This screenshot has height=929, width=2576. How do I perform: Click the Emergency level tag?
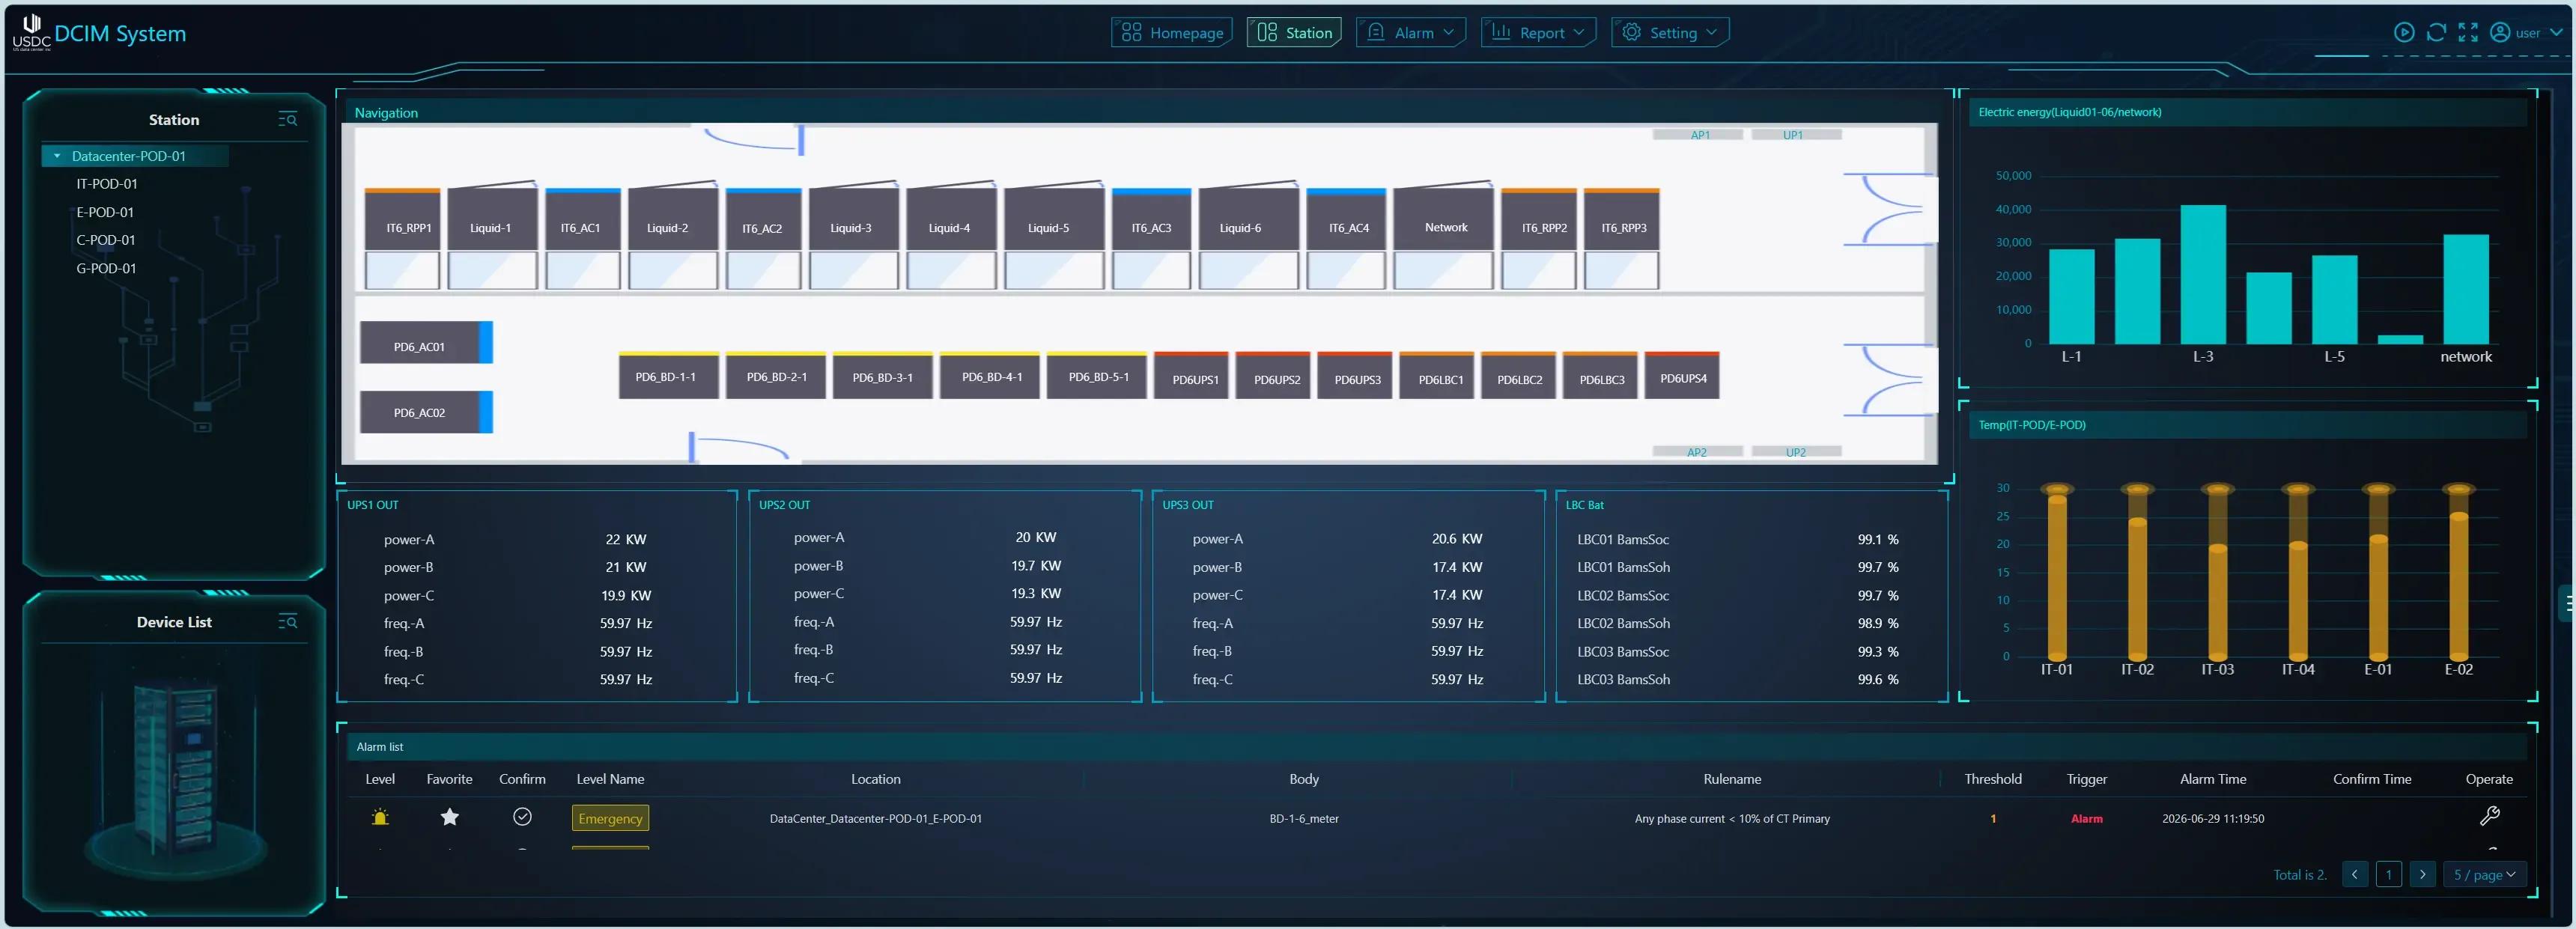(x=610, y=818)
